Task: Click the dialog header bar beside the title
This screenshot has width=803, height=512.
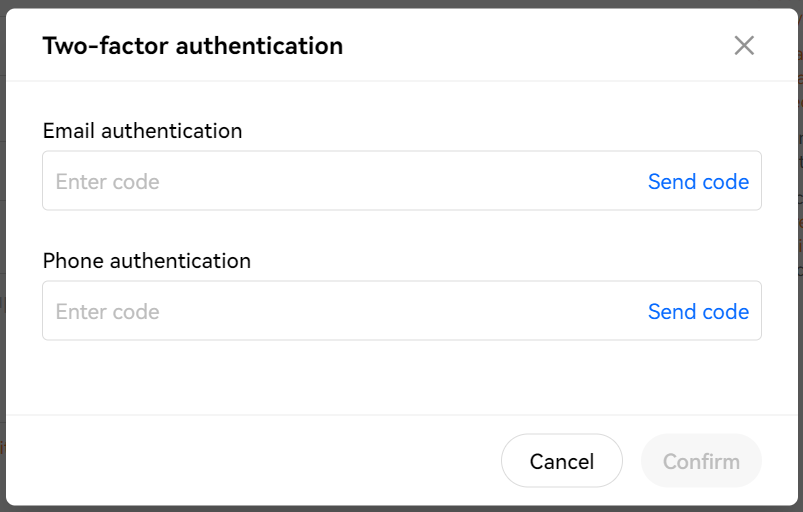Action: 538,46
